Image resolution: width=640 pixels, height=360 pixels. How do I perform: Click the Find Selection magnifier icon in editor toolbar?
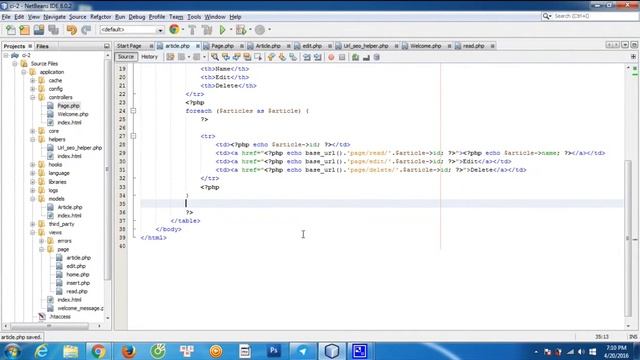[x=215, y=57]
